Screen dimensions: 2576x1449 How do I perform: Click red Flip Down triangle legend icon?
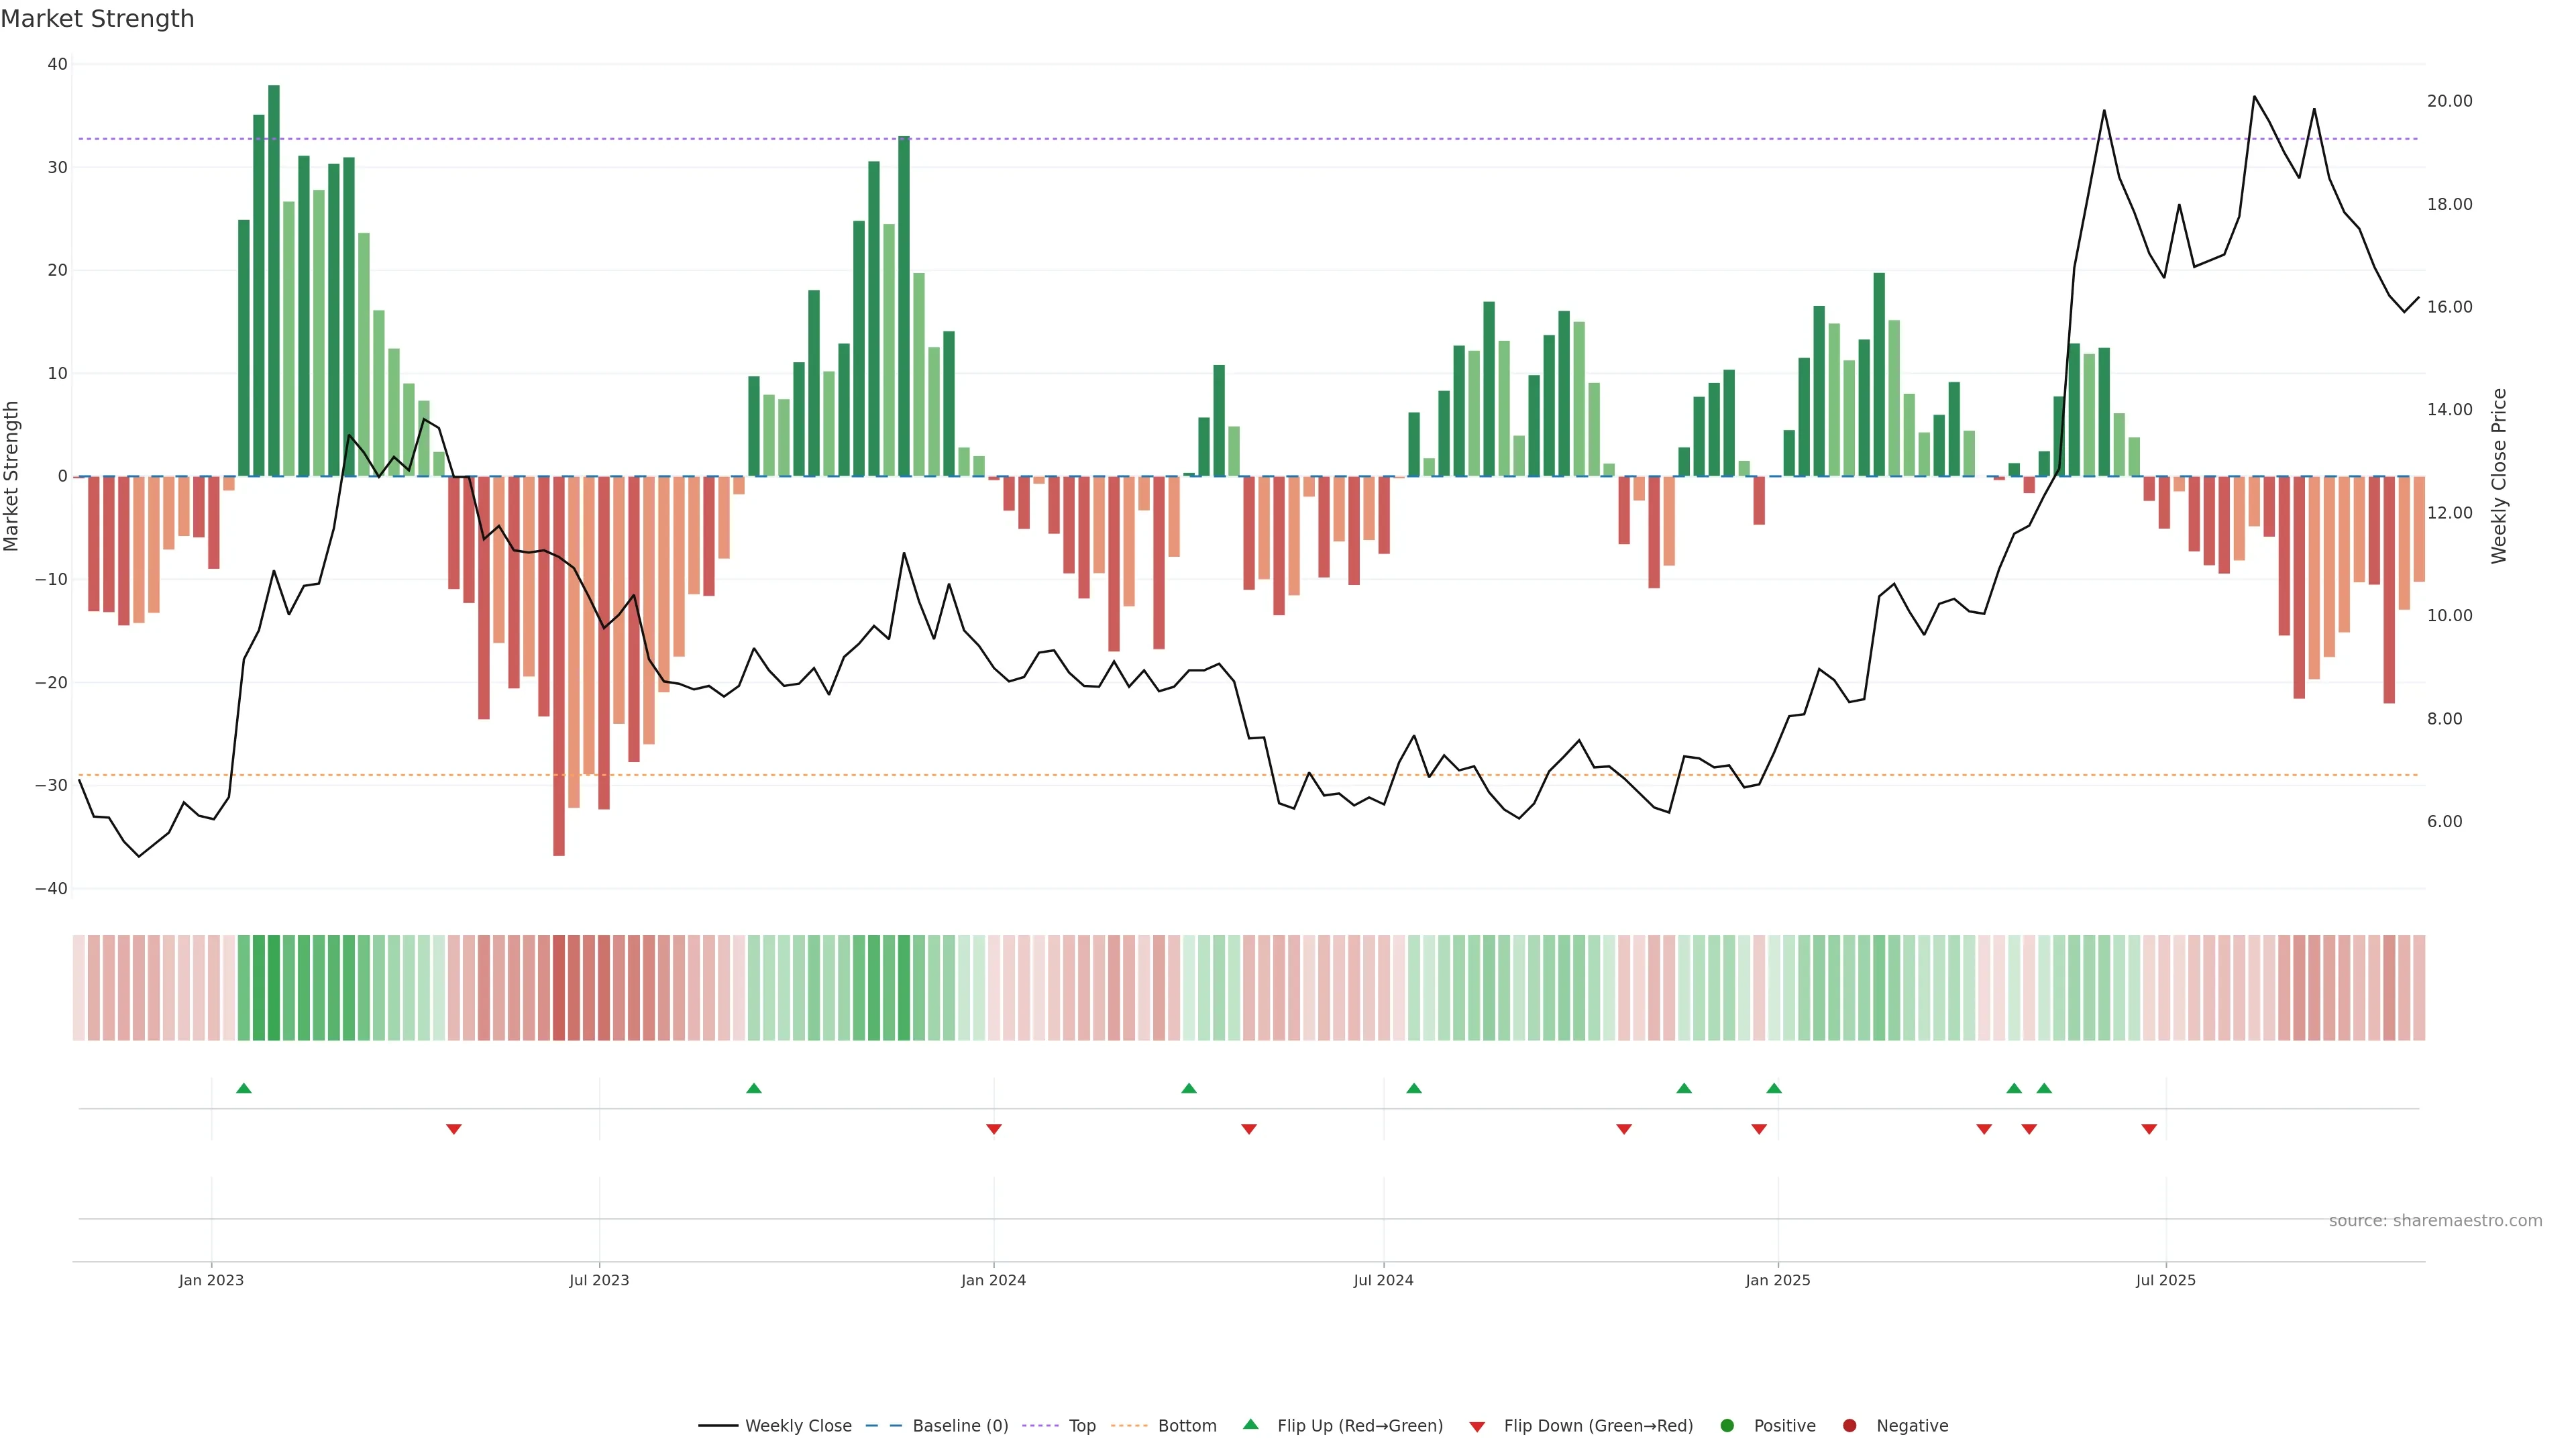click(1477, 1426)
